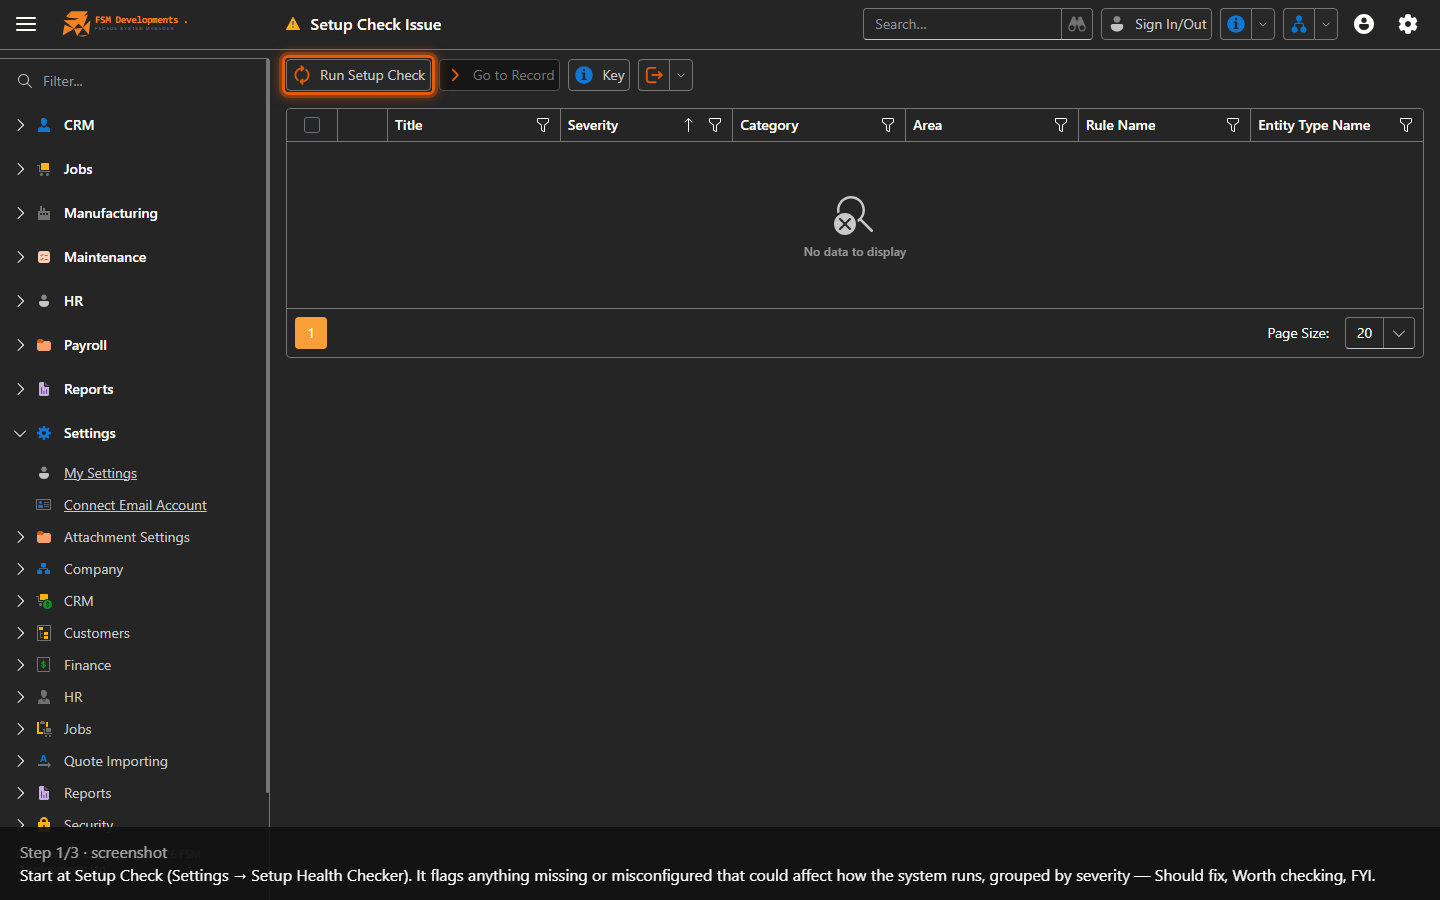This screenshot has width=1440, height=900.
Task: Open the blue info help icon
Action: point(1236,24)
